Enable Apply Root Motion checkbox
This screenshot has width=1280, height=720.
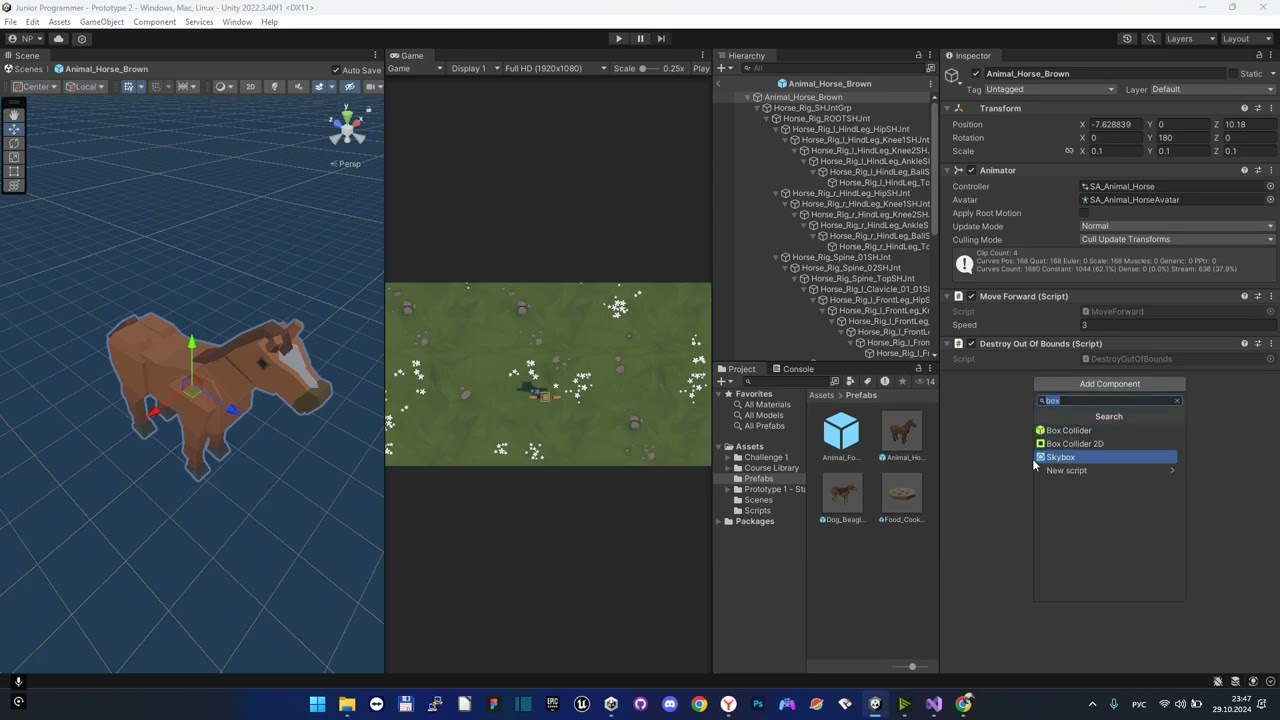[x=1085, y=213]
